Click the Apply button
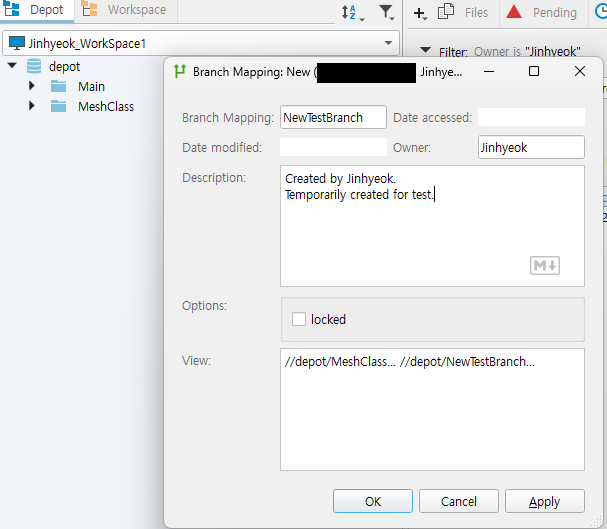 (545, 501)
